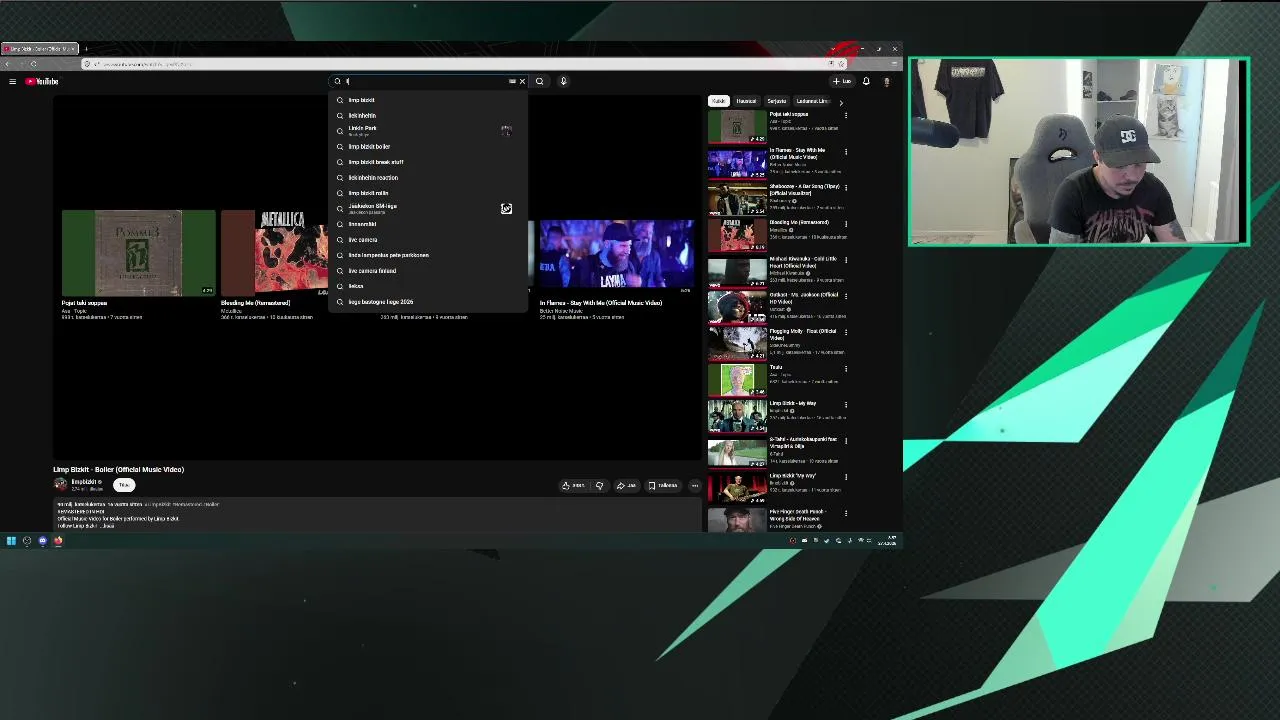Open a new browser tab with the plus
The width and height of the screenshot is (1280, 720).
(86, 48)
